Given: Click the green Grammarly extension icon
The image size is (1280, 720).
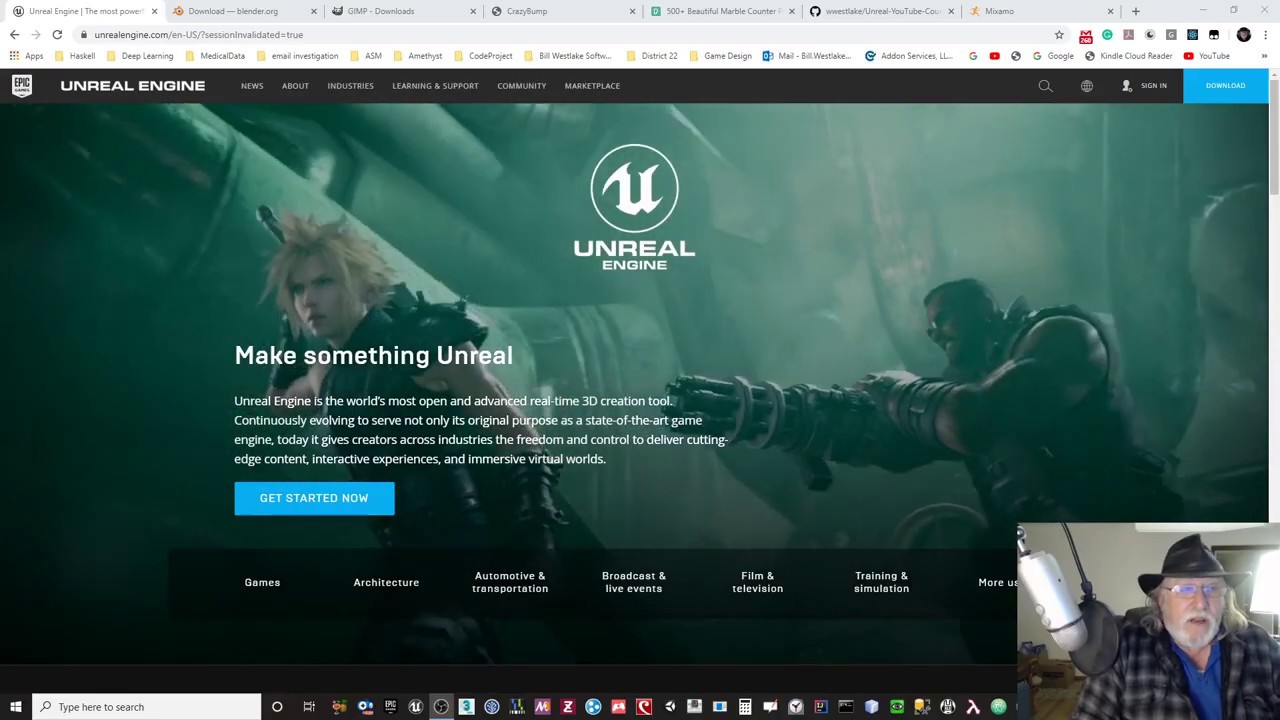Looking at the screenshot, I should [x=1107, y=35].
